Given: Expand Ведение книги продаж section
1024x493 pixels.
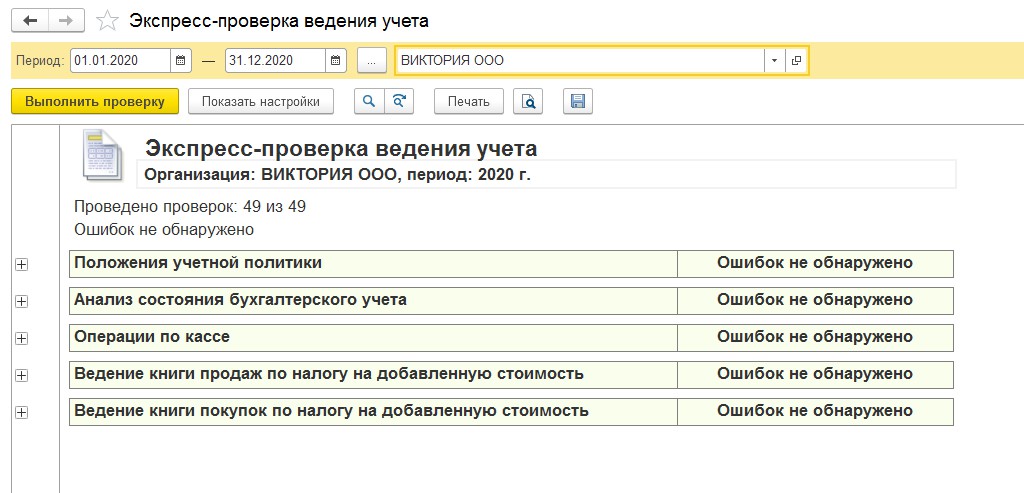Looking at the screenshot, I should click(22, 375).
